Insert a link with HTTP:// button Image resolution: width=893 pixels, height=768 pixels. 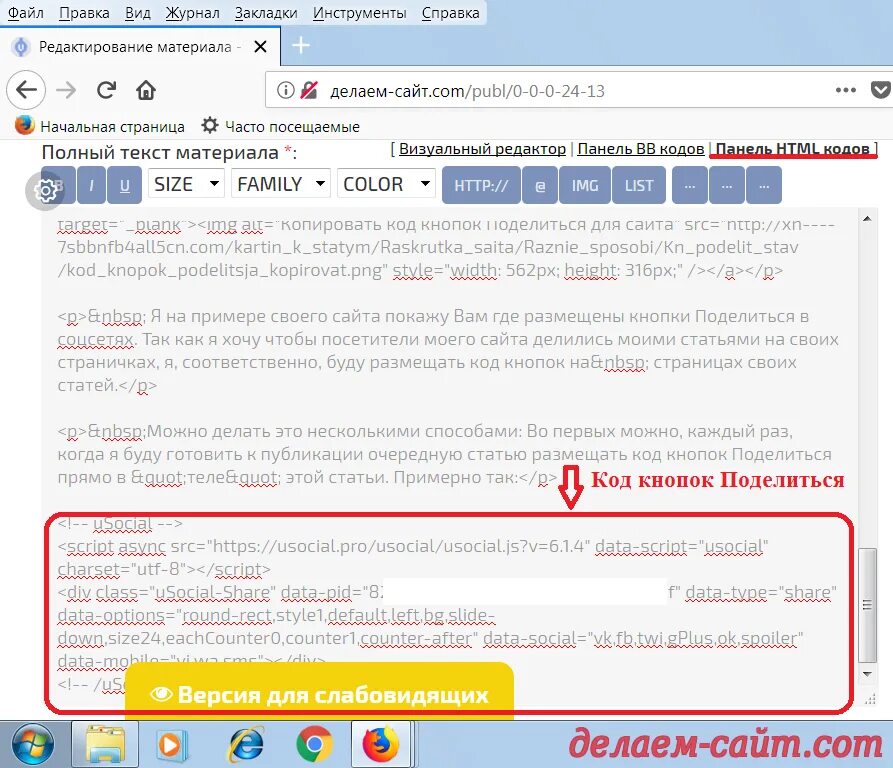(x=481, y=185)
